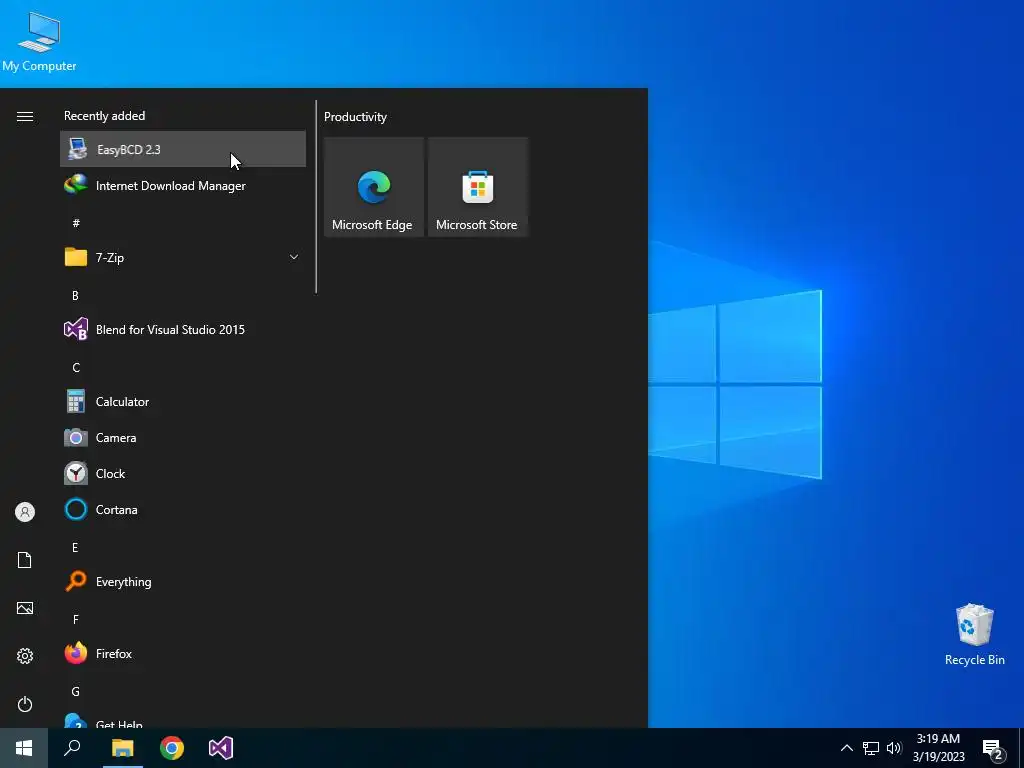Viewport: 1024px width, 768px height.
Task: Expand the Start menu hamburger
Action: [x=25, y=116]
